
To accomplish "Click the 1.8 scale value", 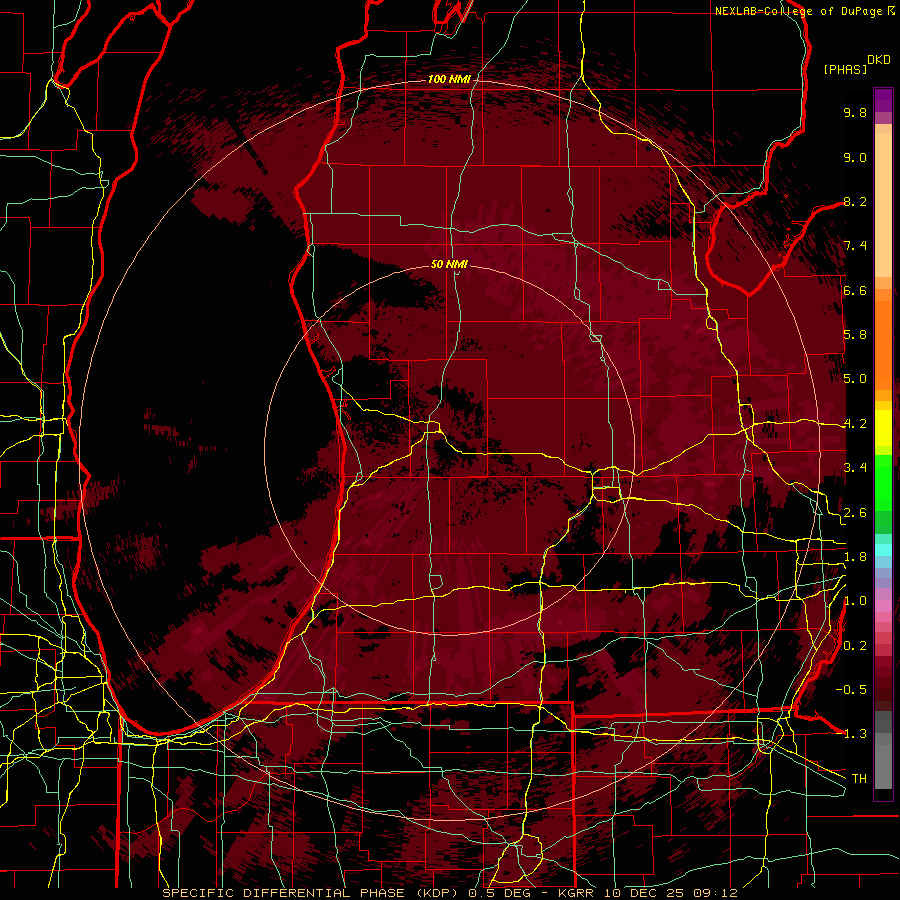I will coord(855,557).
